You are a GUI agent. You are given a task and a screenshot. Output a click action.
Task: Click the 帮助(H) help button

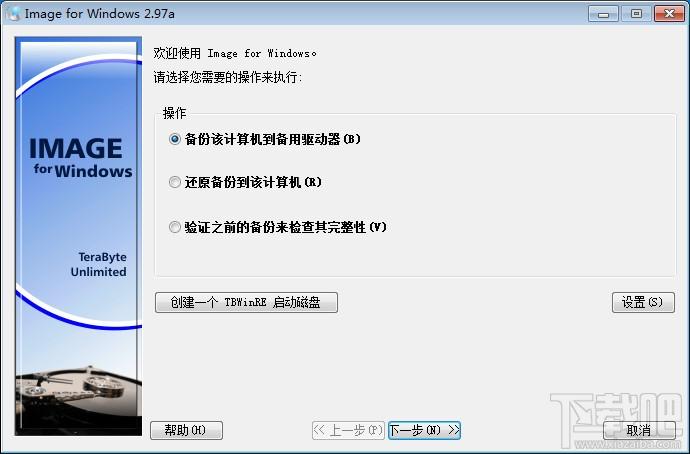click(x=186, y=430)
